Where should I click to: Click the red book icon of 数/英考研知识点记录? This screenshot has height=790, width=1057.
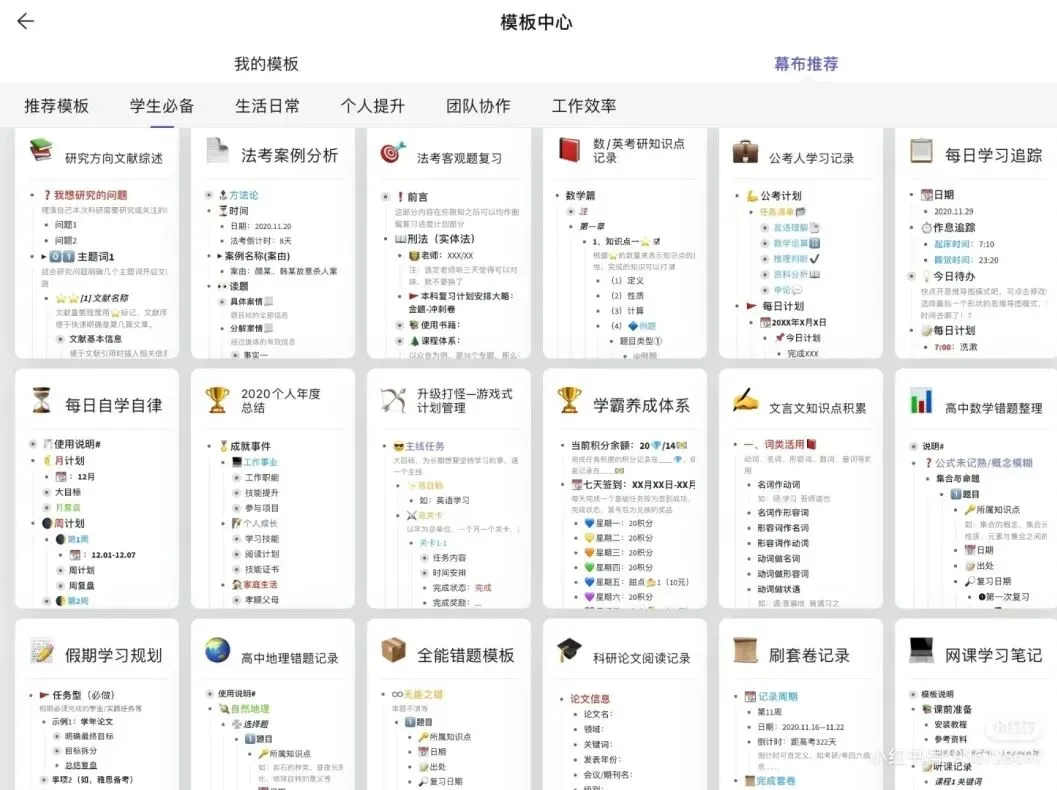[570, 150]
